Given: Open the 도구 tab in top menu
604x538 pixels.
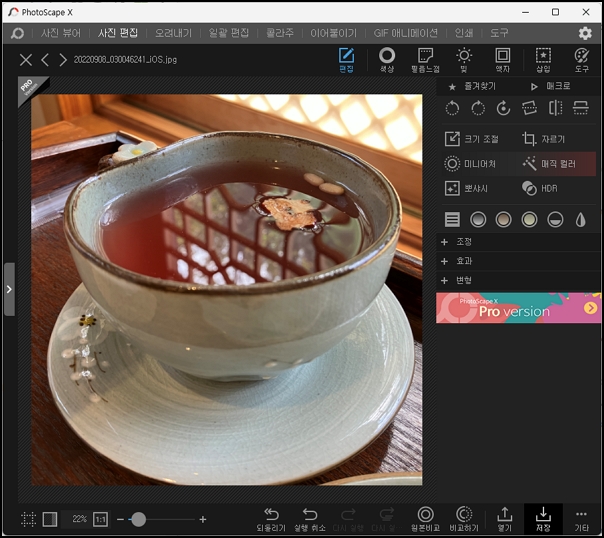Looking at the screenshot, I should pyautogui.click(x=499, y=33).
